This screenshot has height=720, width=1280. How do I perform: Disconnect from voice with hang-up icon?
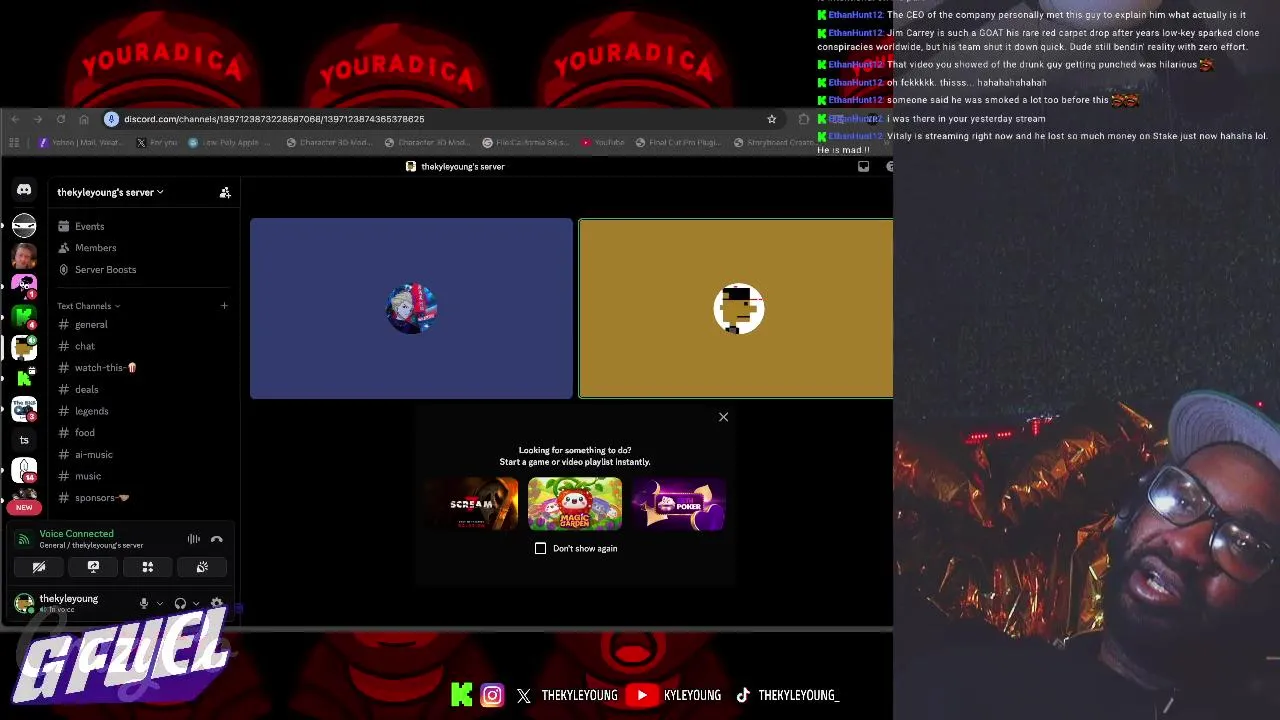217,539
